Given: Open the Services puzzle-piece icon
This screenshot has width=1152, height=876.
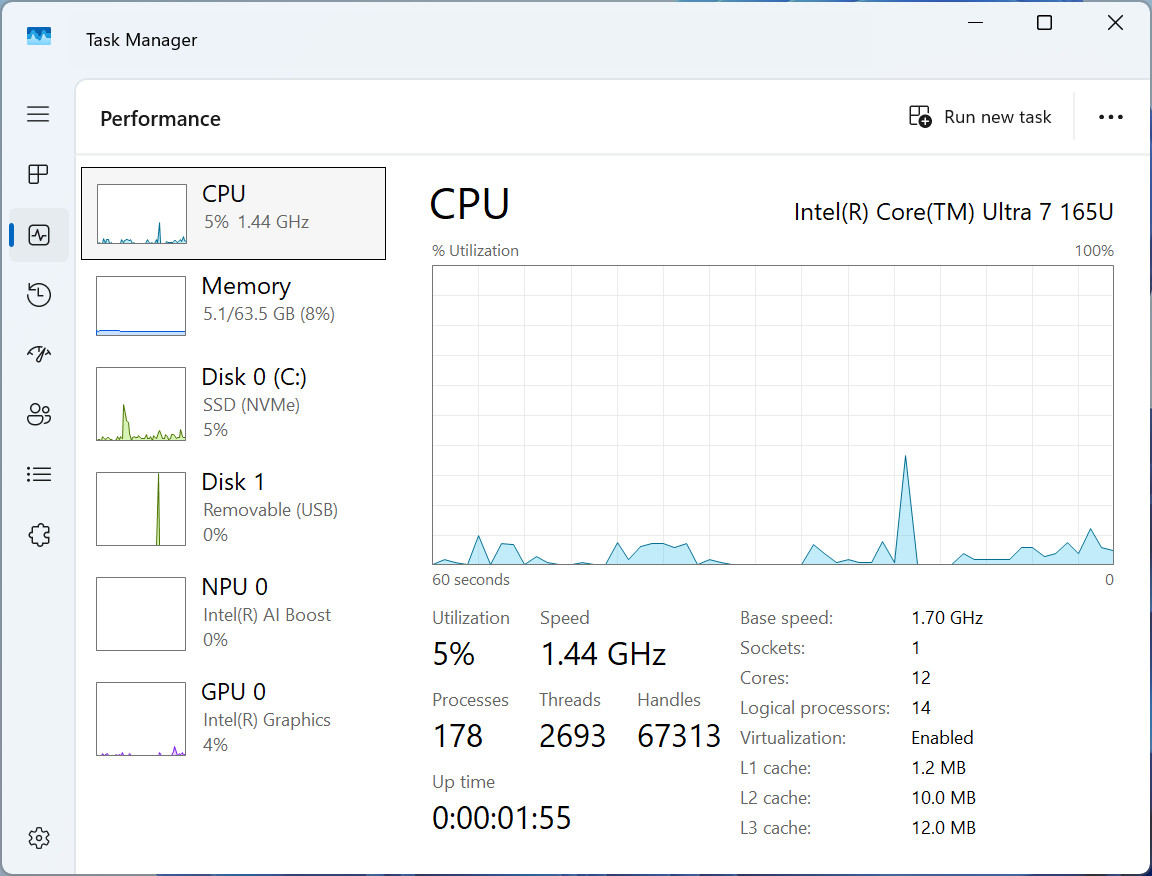Looking at the screenshot, I should pos(39,535).
